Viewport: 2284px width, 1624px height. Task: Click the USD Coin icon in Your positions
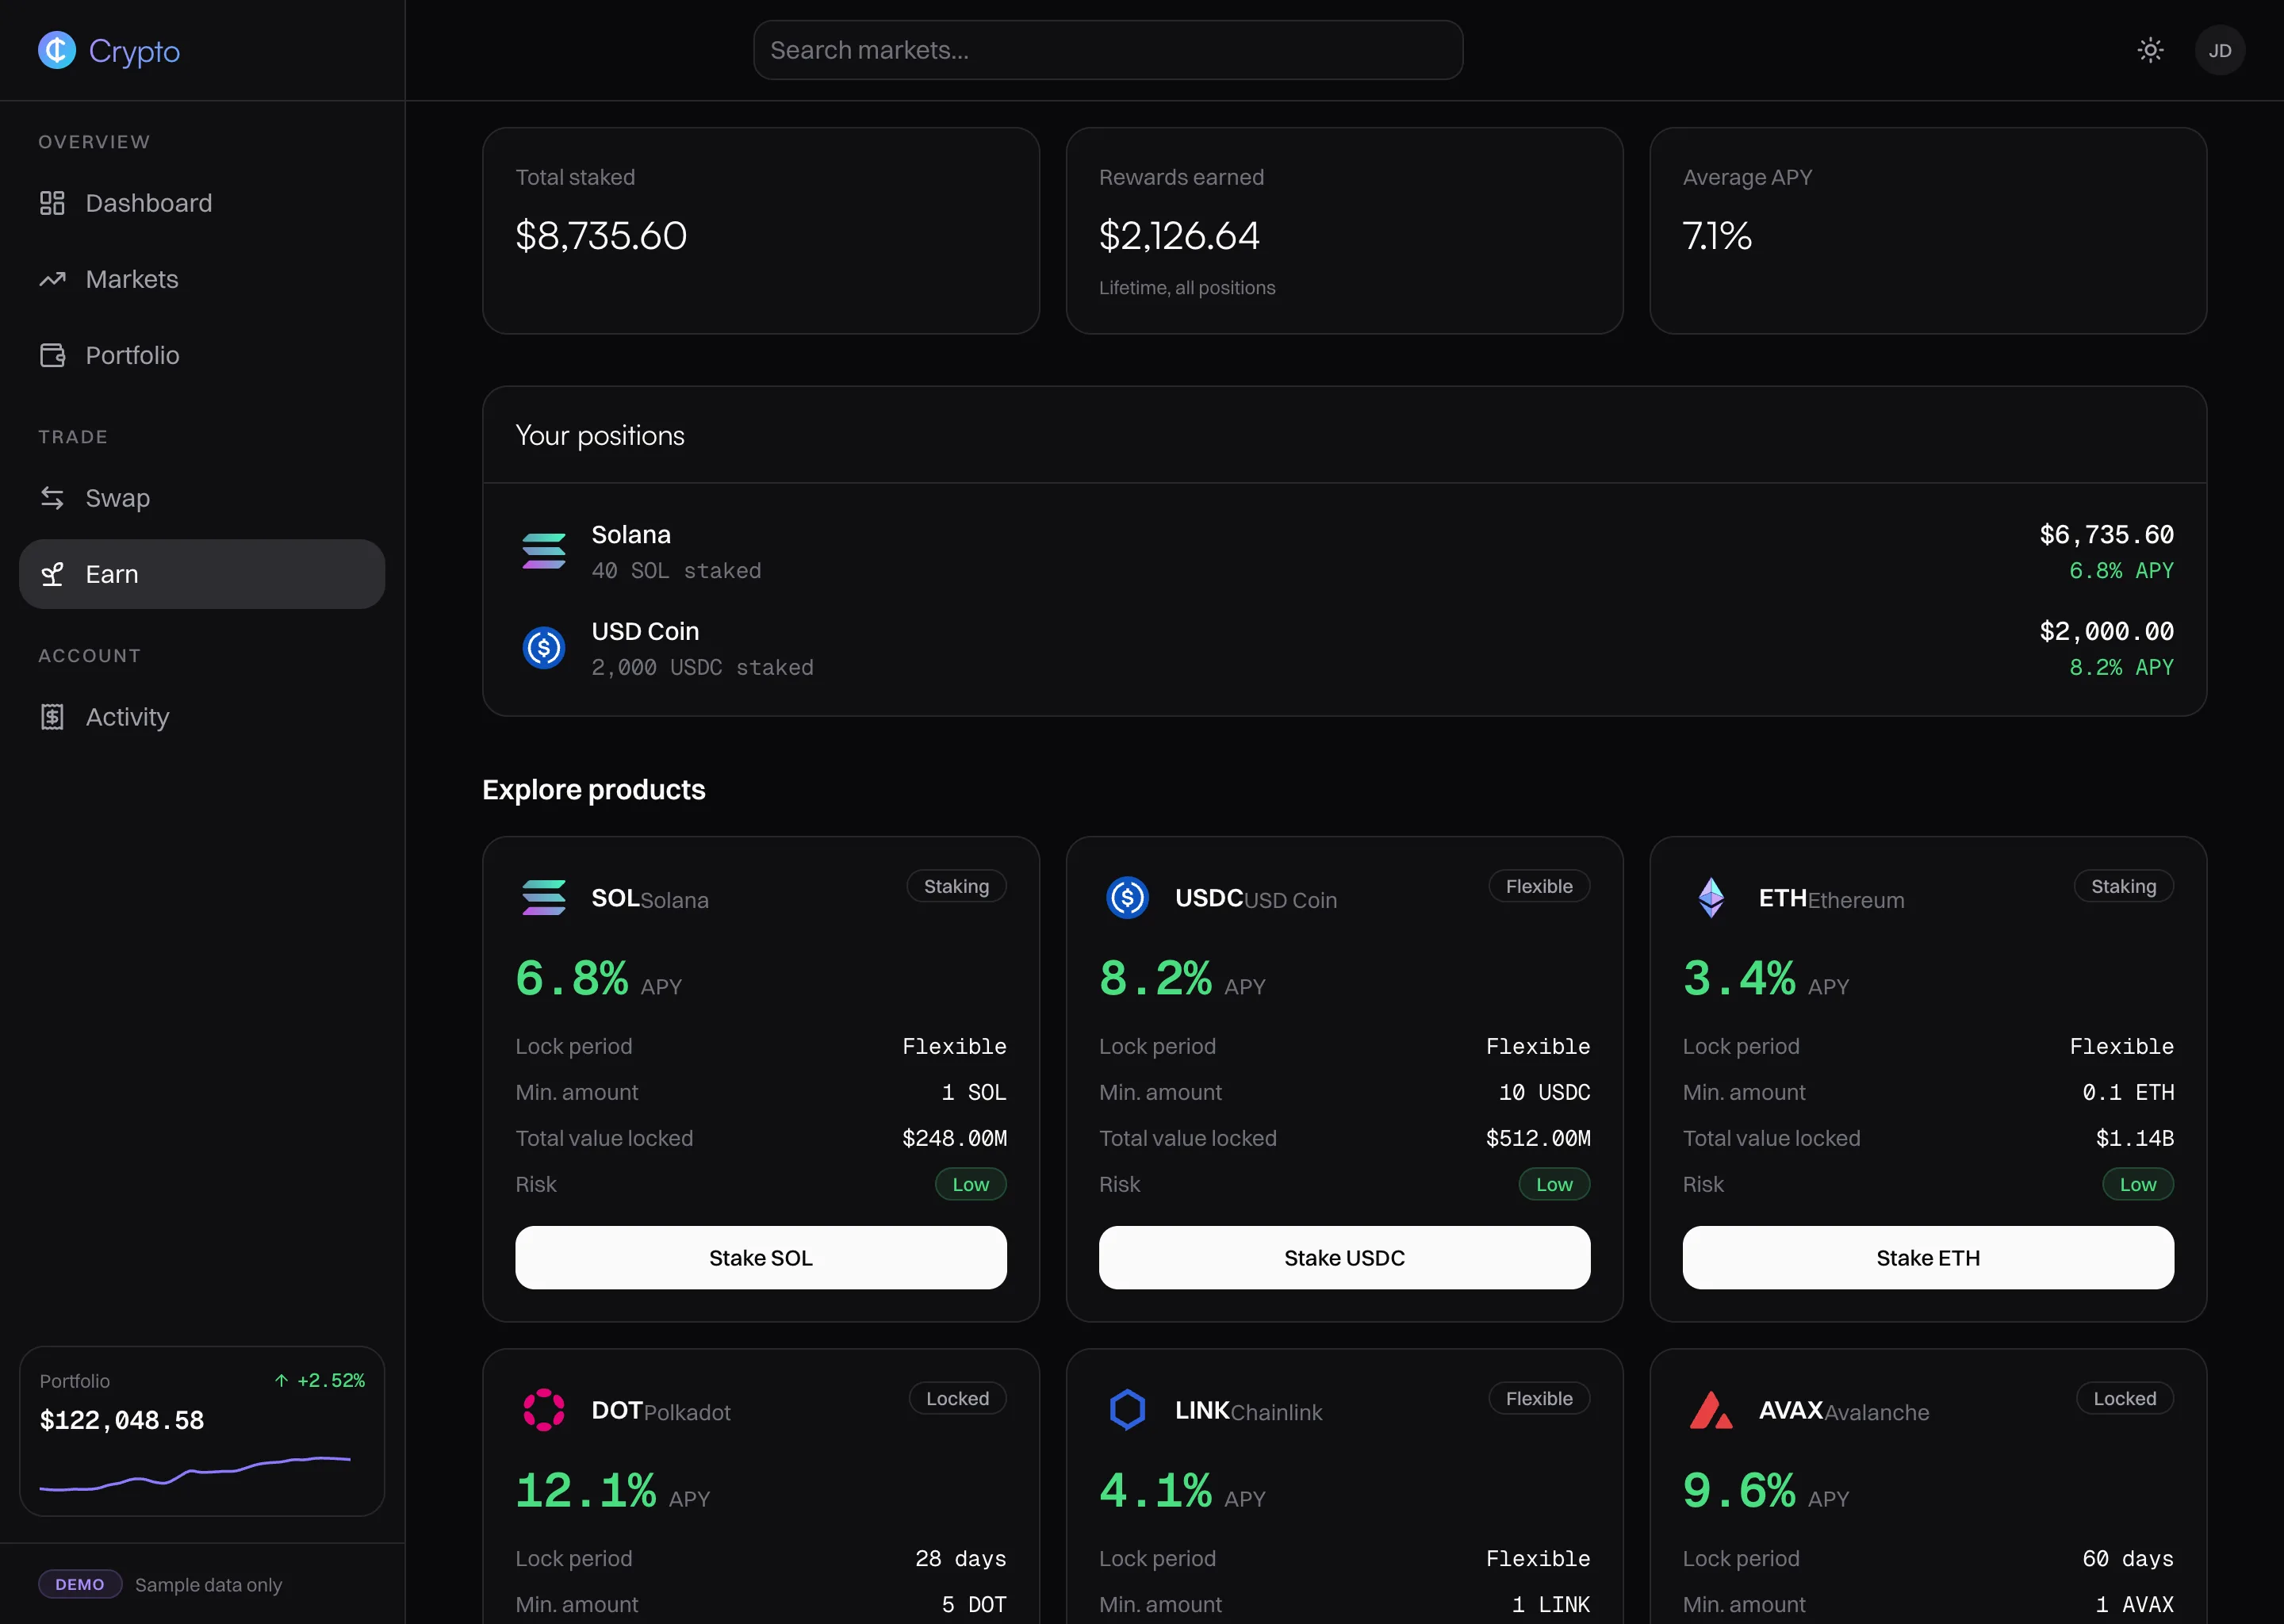[x=544, y=648]
